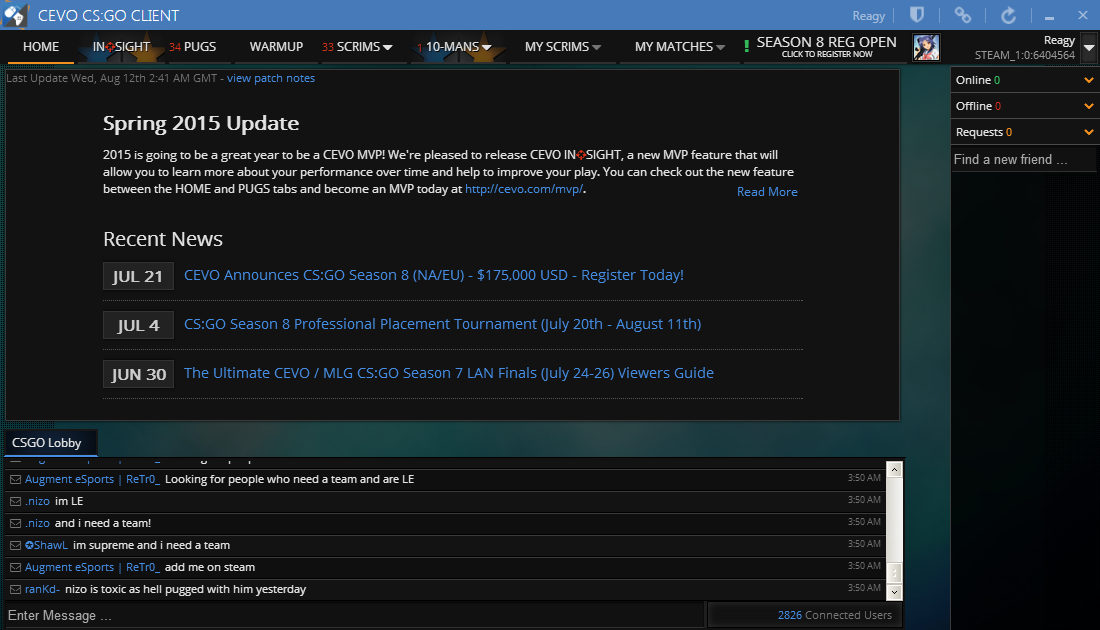Viewport: 1100px width, 630px height.
Task: Click the STEAM_1:0:6404564 ID text
Action: [1024, 55]
